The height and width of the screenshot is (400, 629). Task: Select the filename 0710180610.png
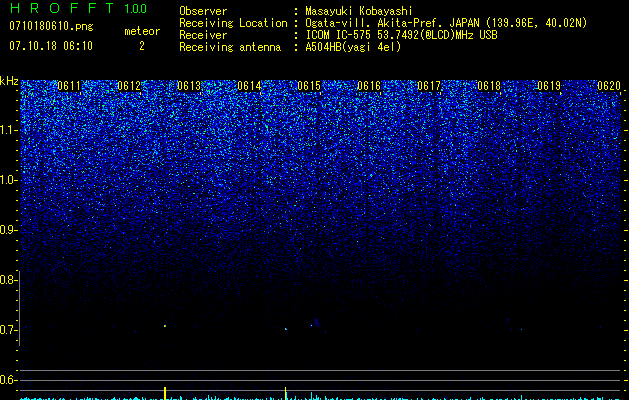pos(51,26)
